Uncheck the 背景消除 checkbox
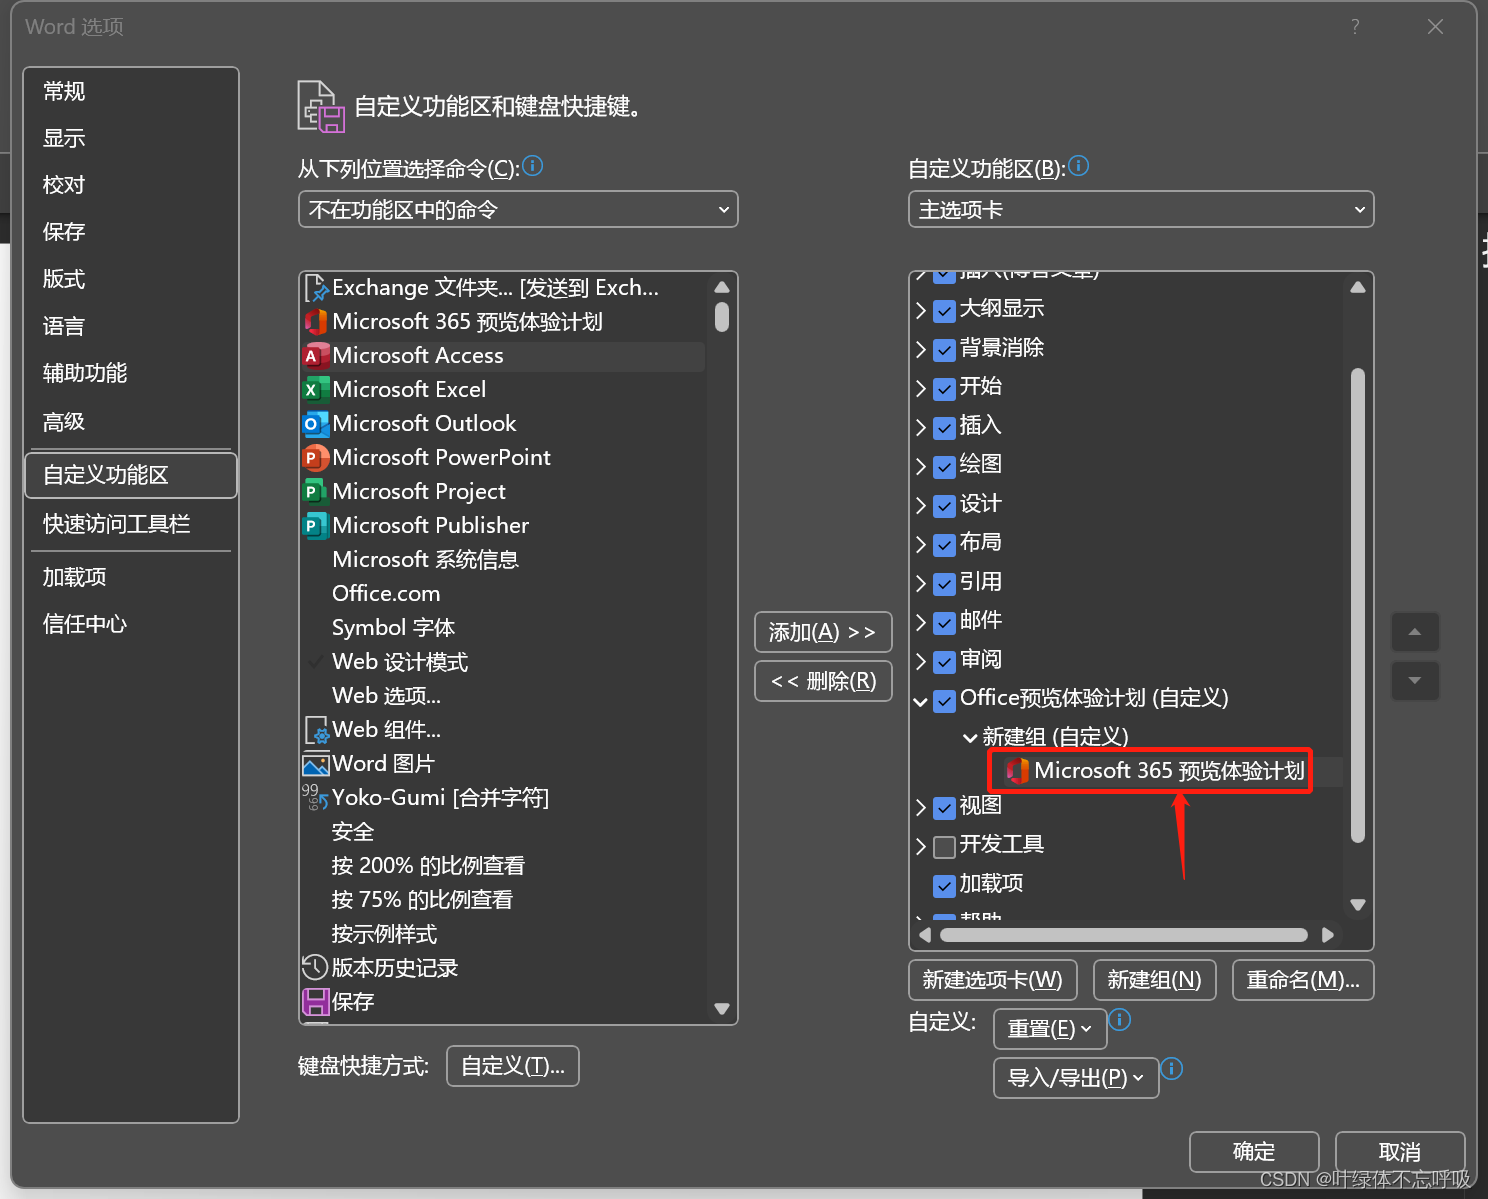Viewport: 1488px width, 1199px height. coord(944,350)
